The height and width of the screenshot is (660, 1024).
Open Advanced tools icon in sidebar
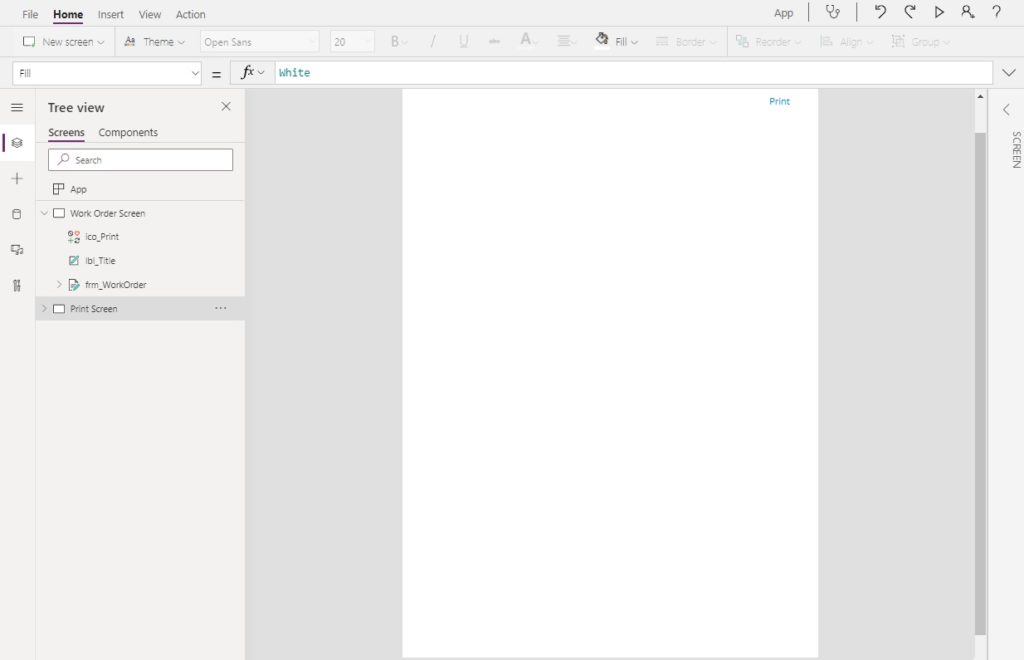coord(17,285)
